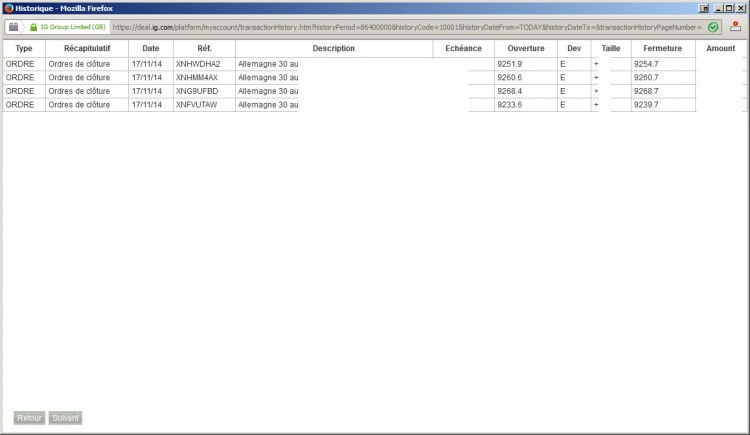
Task: Click the Firefox logo in title bar
Action: [8, 8]
